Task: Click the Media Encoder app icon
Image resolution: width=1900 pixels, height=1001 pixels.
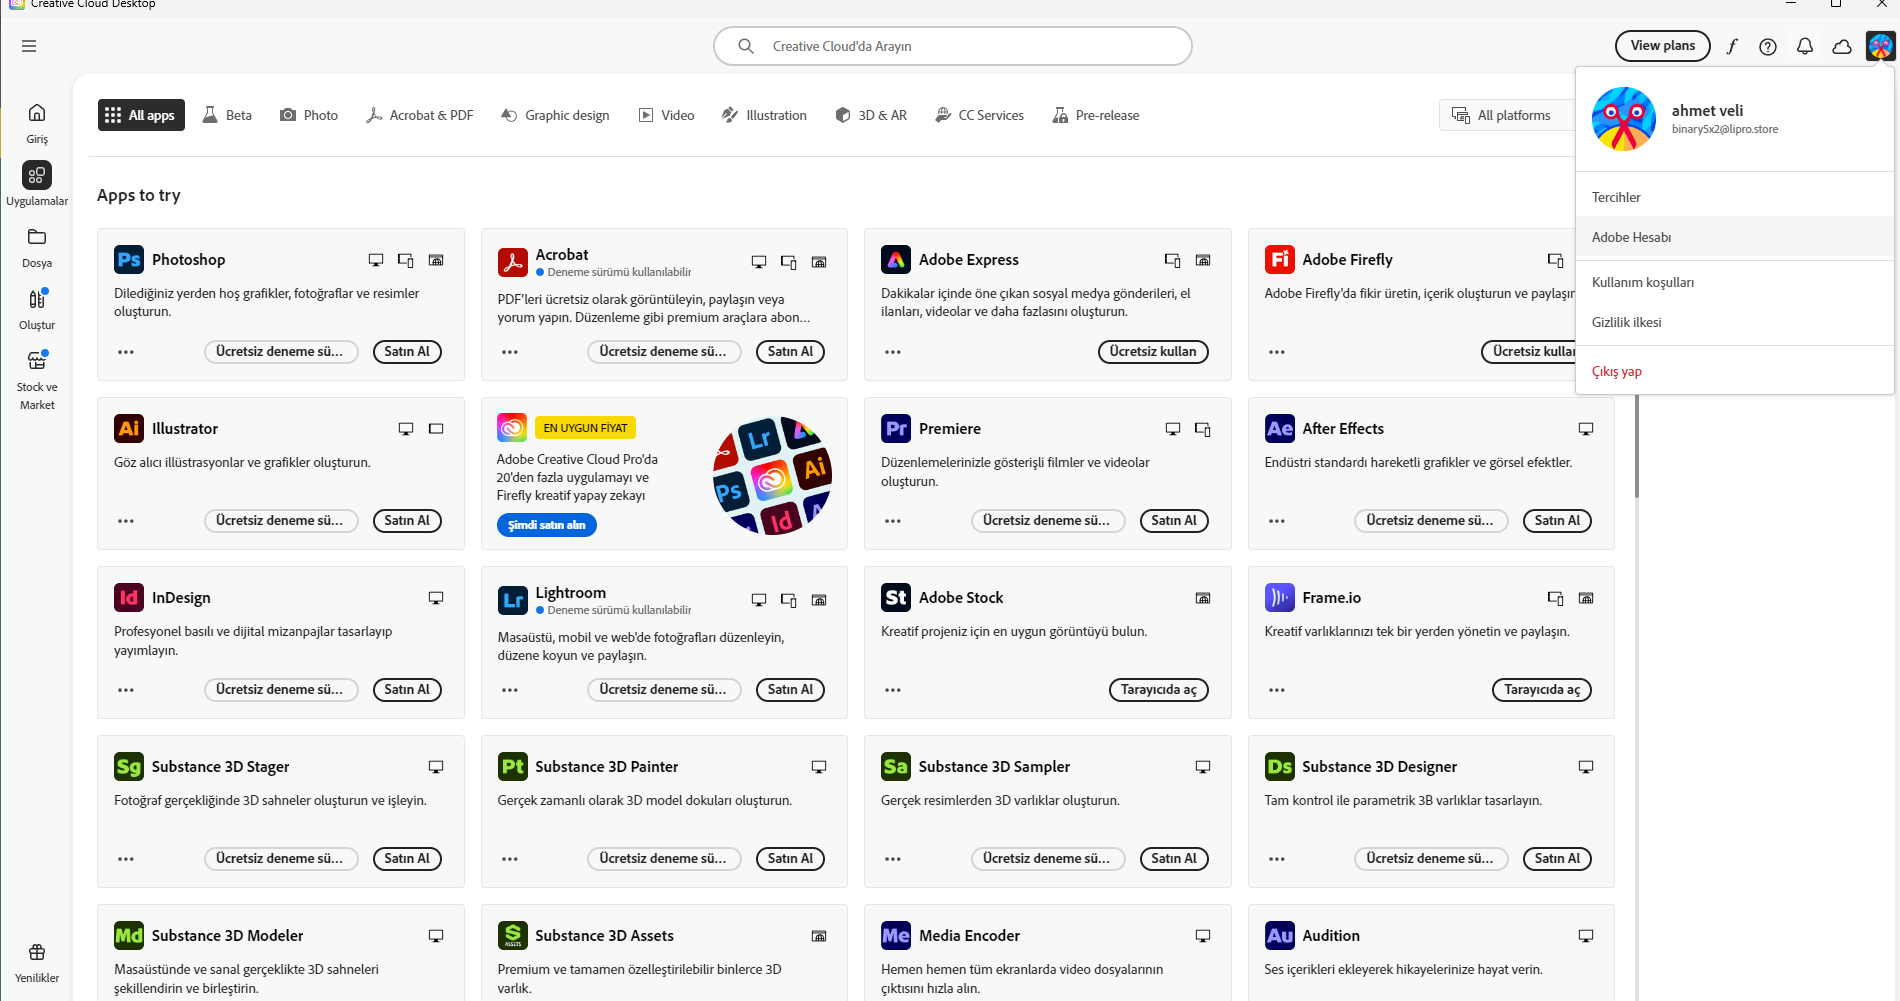Action: pos(896,936)
